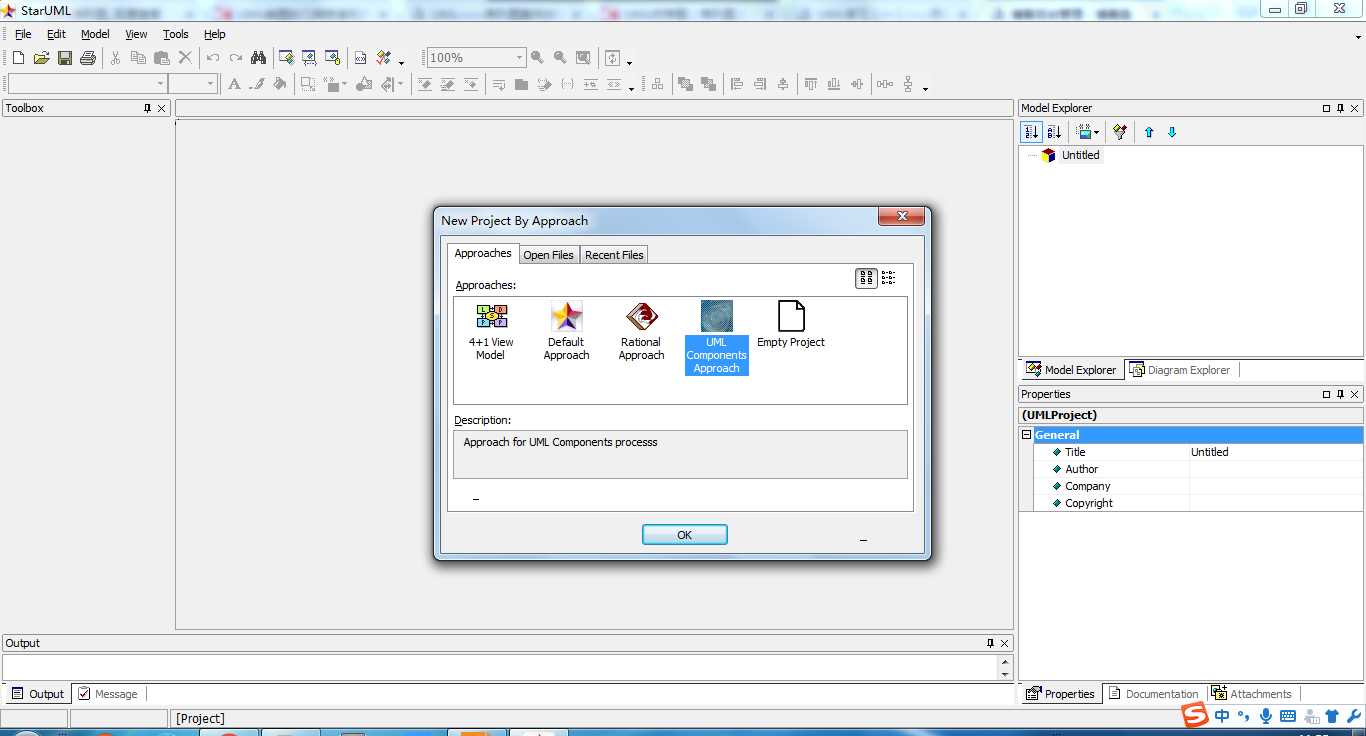Screen dimensions: 1366x736
Task: Open Model Explorer filter funnel icon
Action: (x=1120, y=132)
